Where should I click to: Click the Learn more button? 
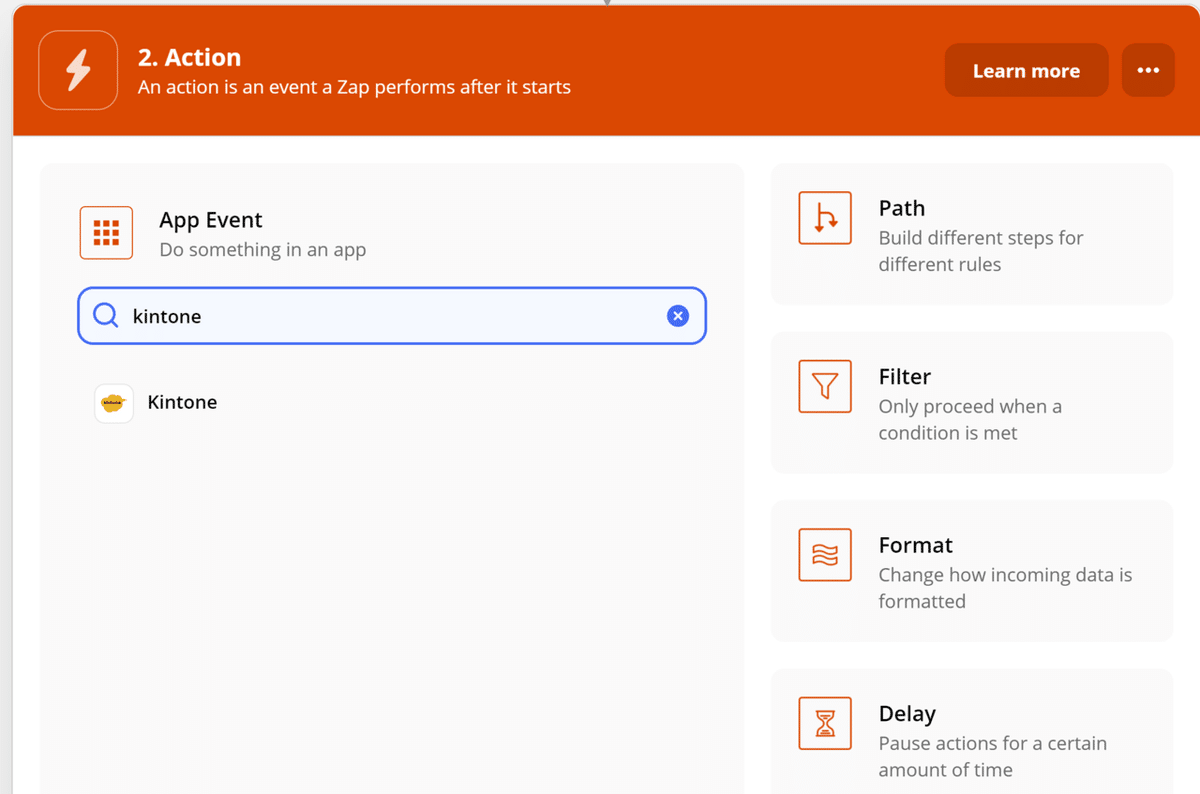(x=1026, y=71)
